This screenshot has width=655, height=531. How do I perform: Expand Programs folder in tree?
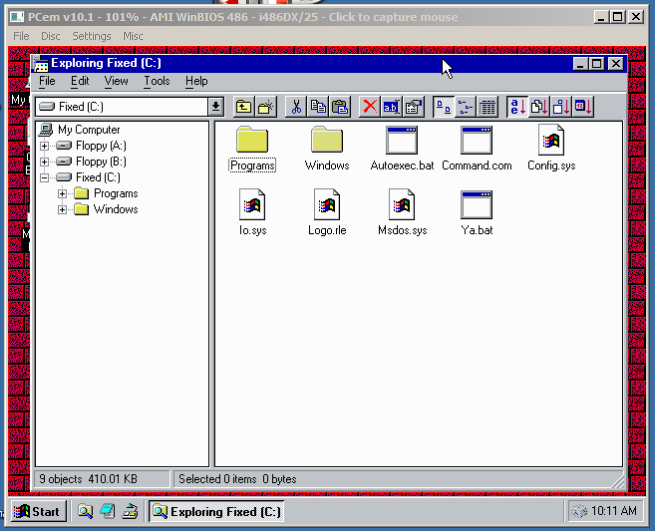click(62, 193)
